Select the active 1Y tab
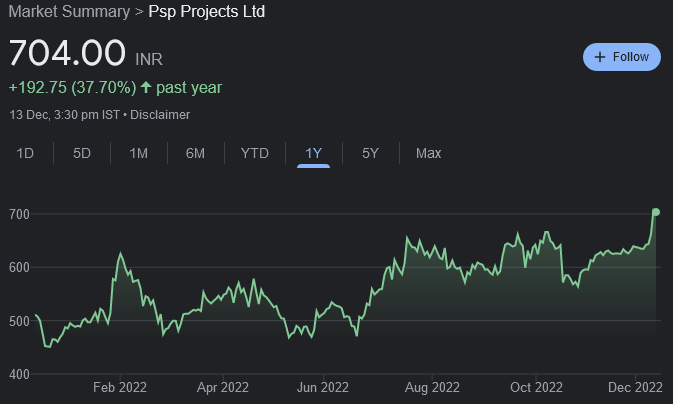The image size is (673, 404). pos(314,153)
